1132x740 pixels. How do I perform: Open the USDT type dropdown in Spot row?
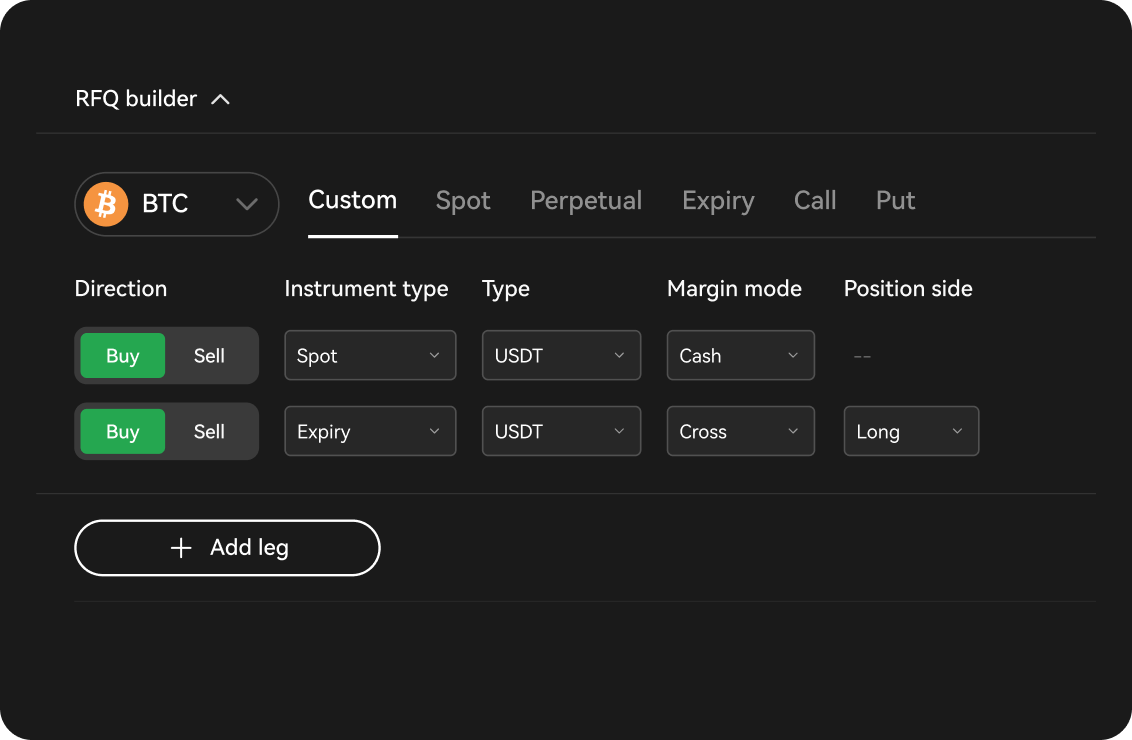(562, 355)
